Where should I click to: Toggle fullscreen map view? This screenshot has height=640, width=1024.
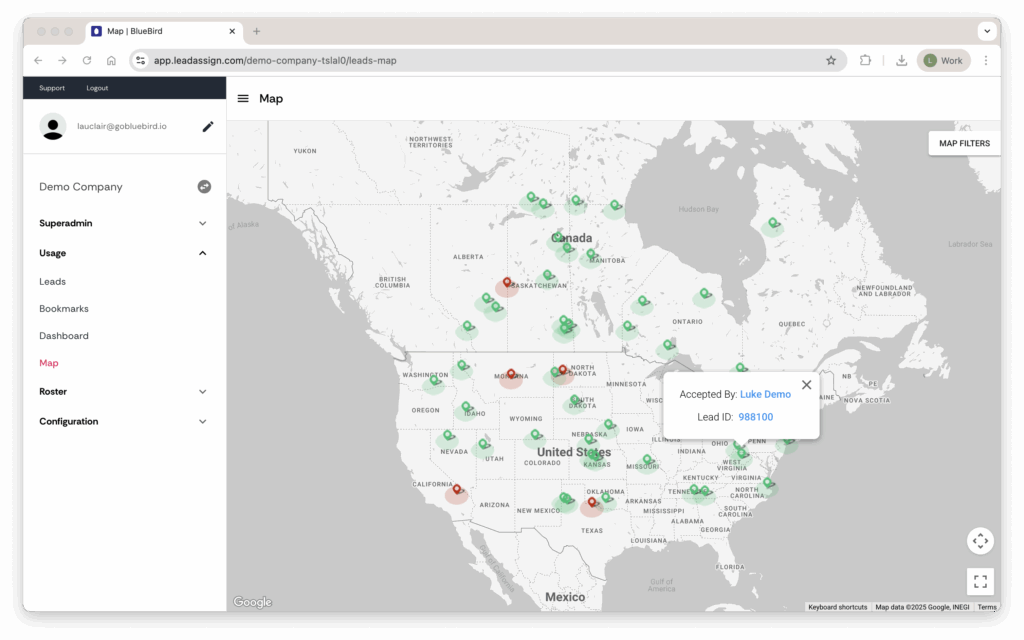coord(980,581)
